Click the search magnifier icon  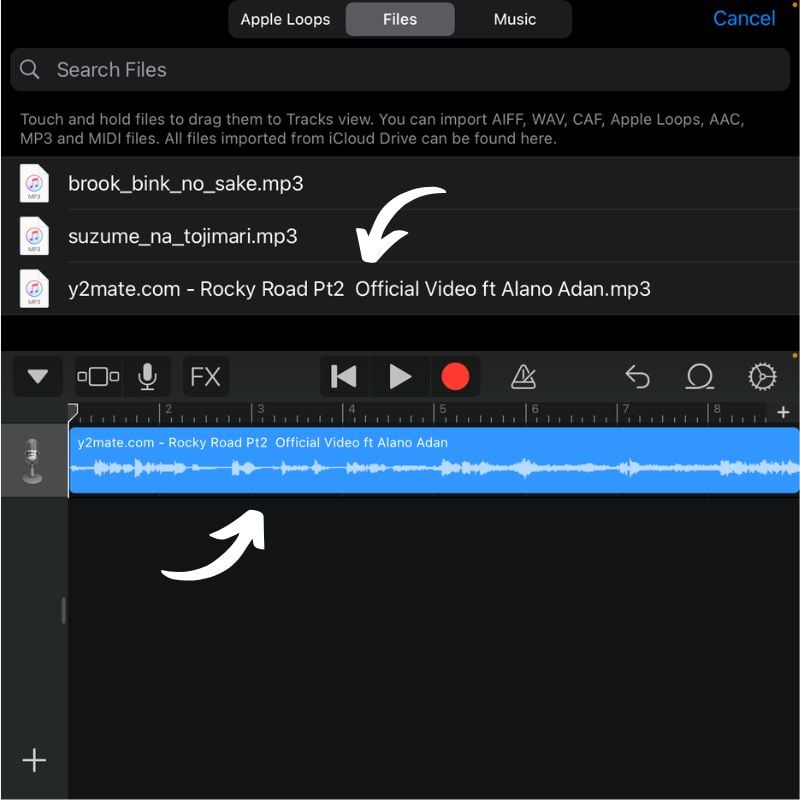point(30,69)
